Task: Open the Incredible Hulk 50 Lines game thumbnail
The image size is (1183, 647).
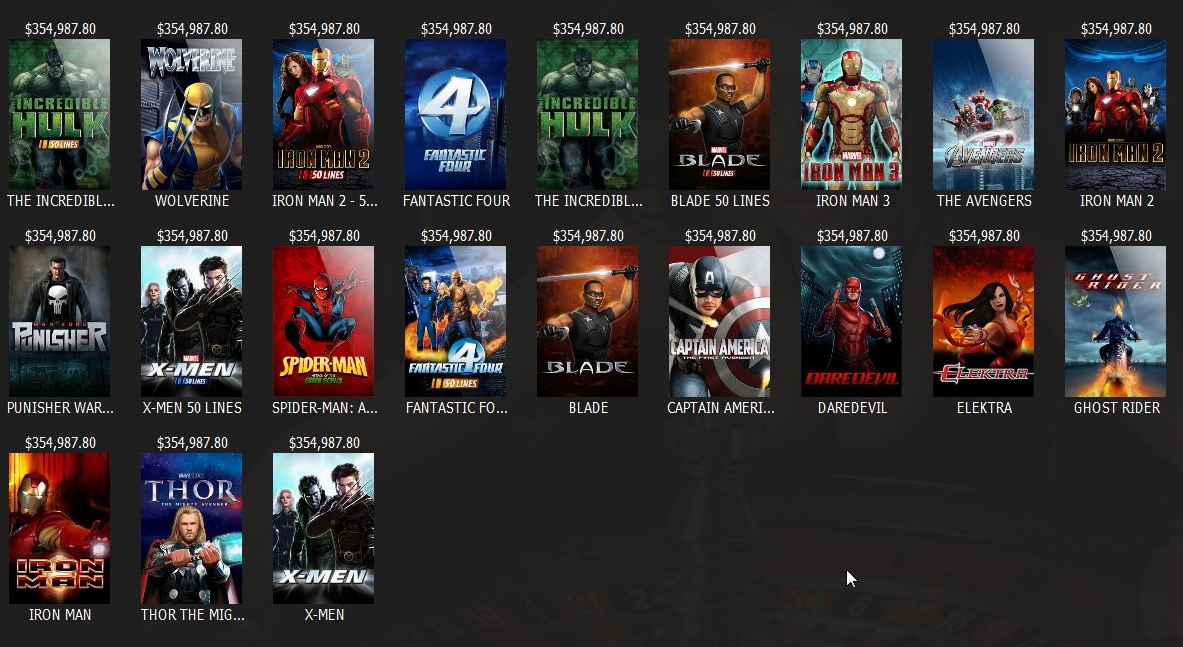Action: tap(60, 115)
